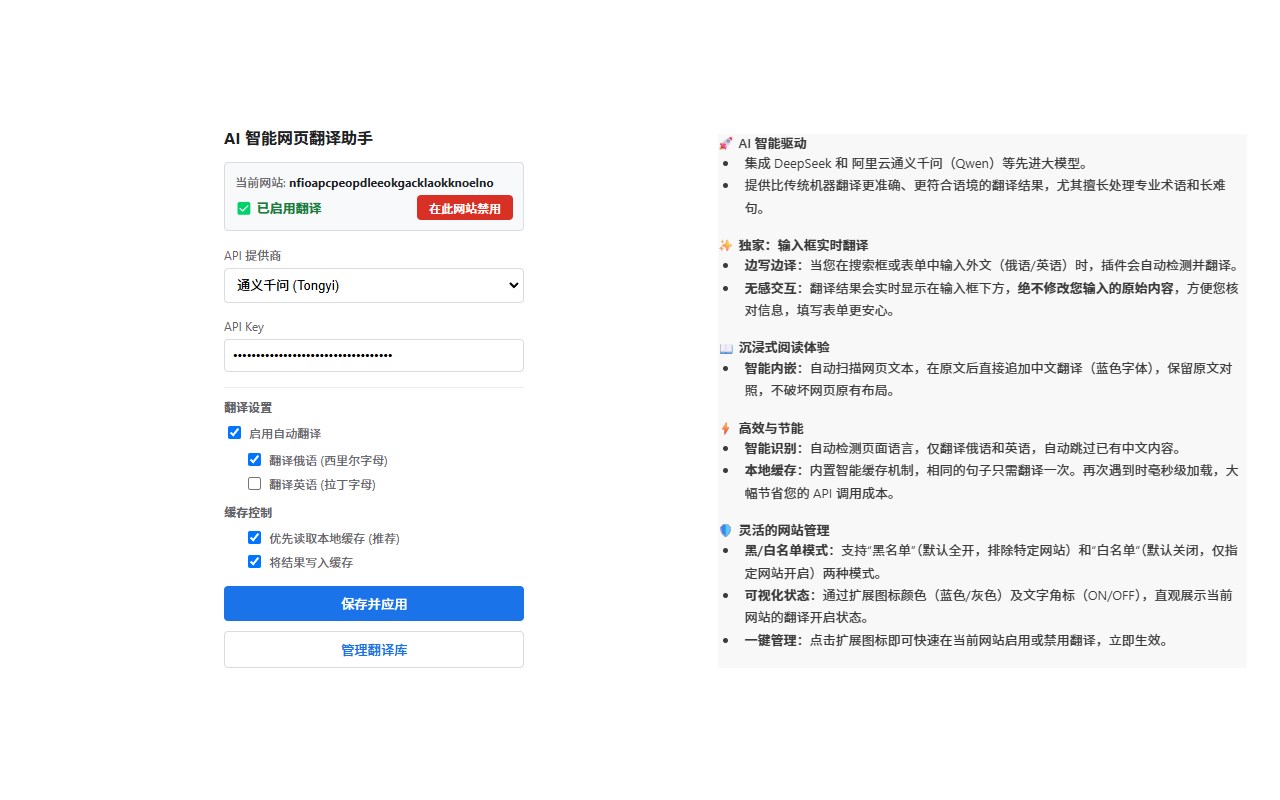Click the AI 智能网页翻译助手 title

tap(298, 138)
